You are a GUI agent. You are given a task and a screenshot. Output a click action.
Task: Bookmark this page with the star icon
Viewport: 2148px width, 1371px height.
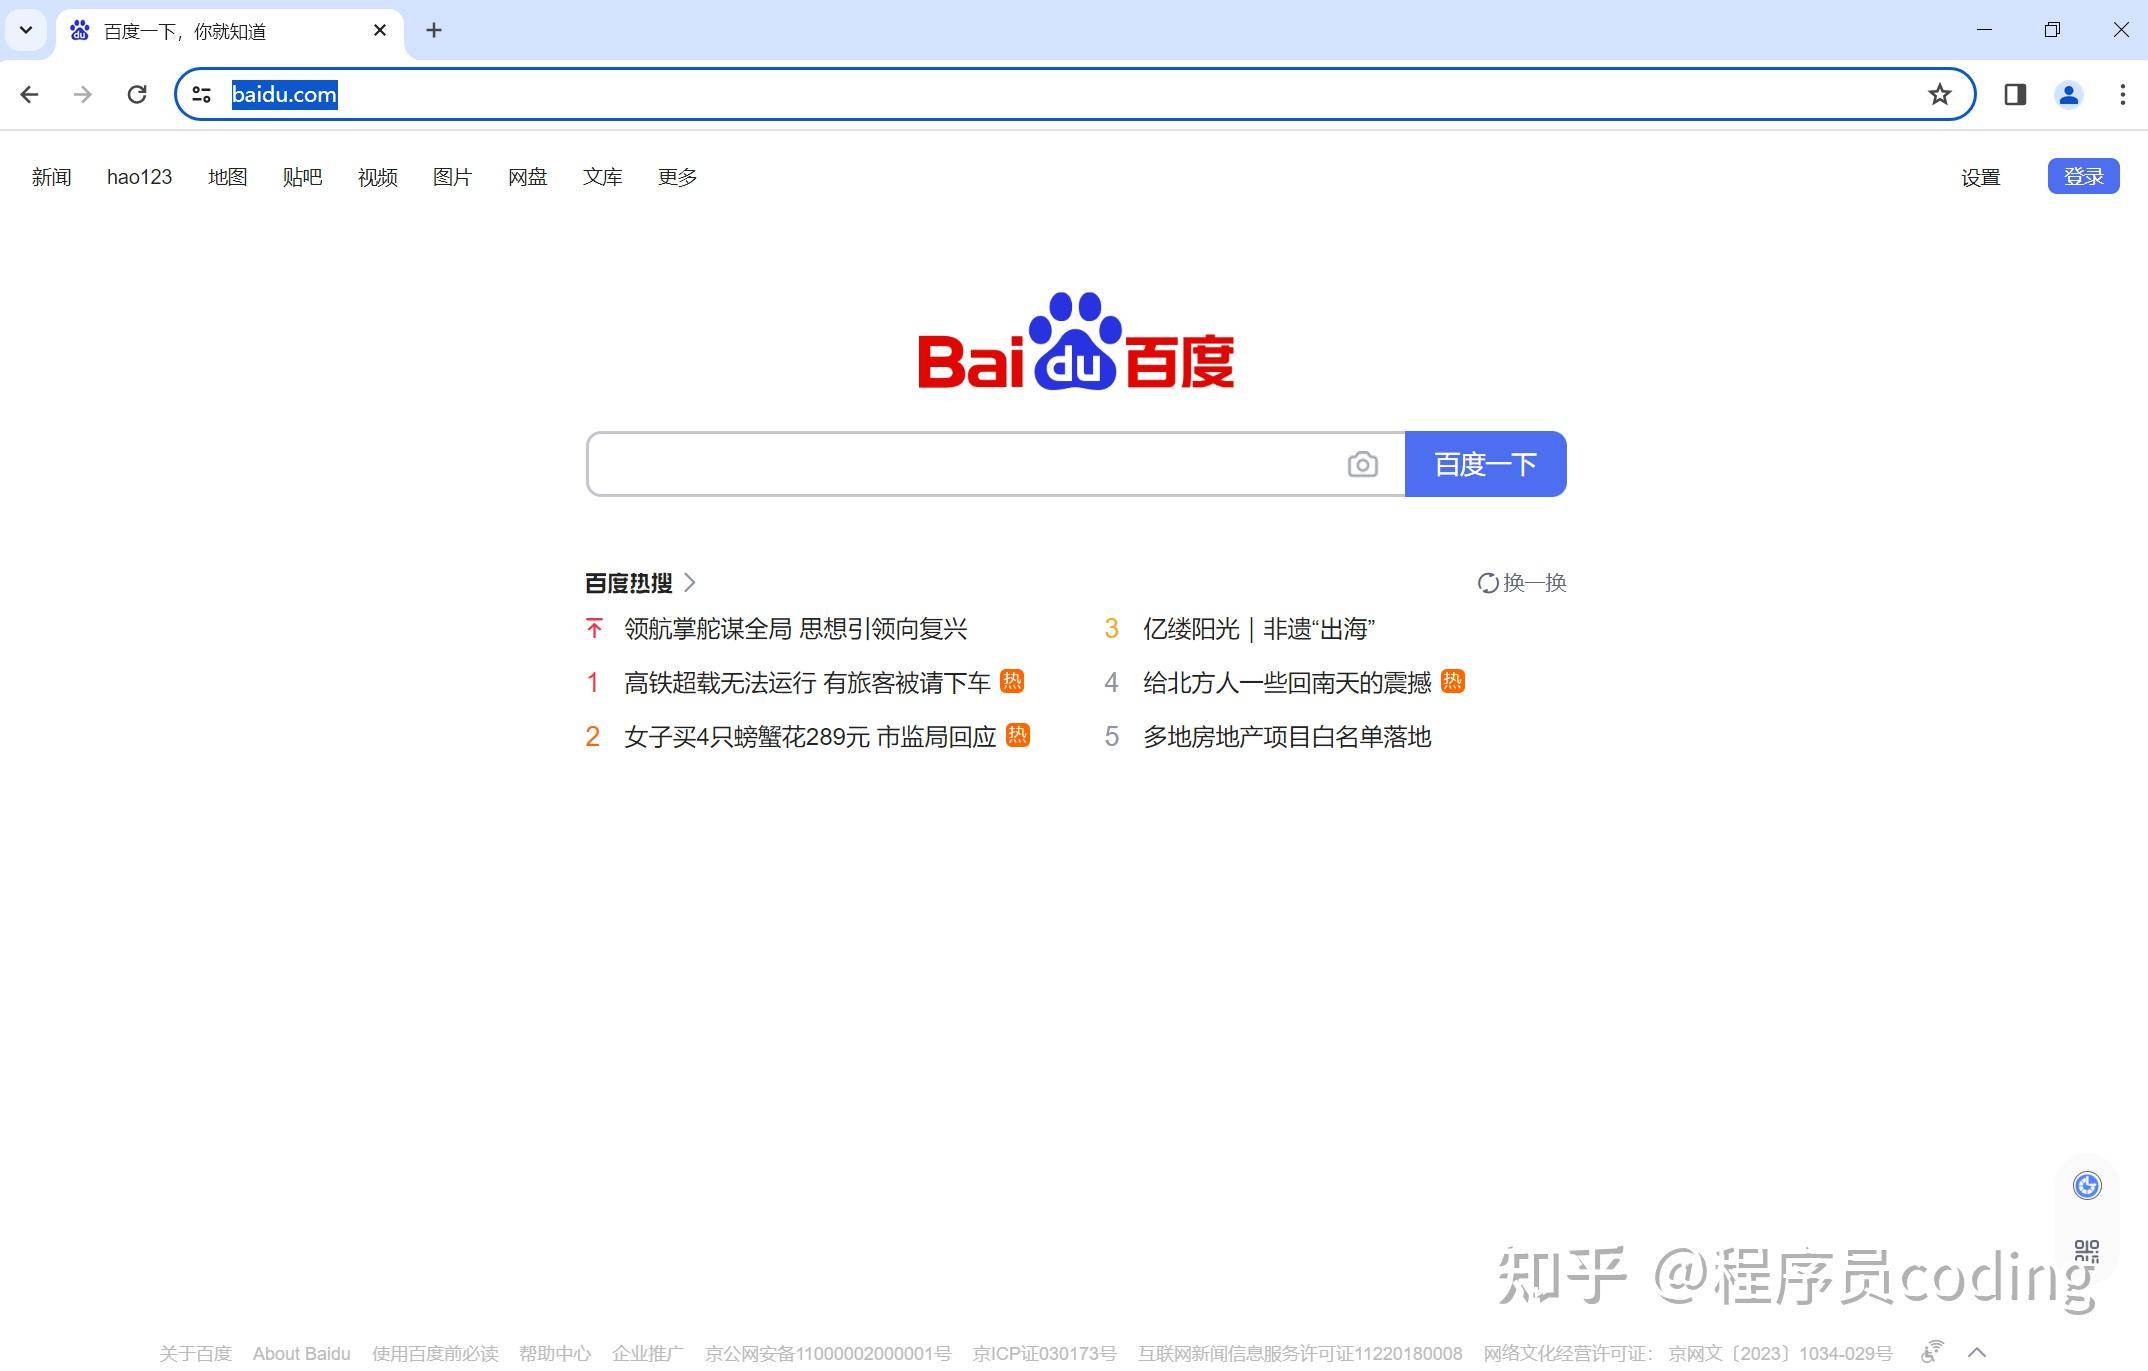[1939, 94]
